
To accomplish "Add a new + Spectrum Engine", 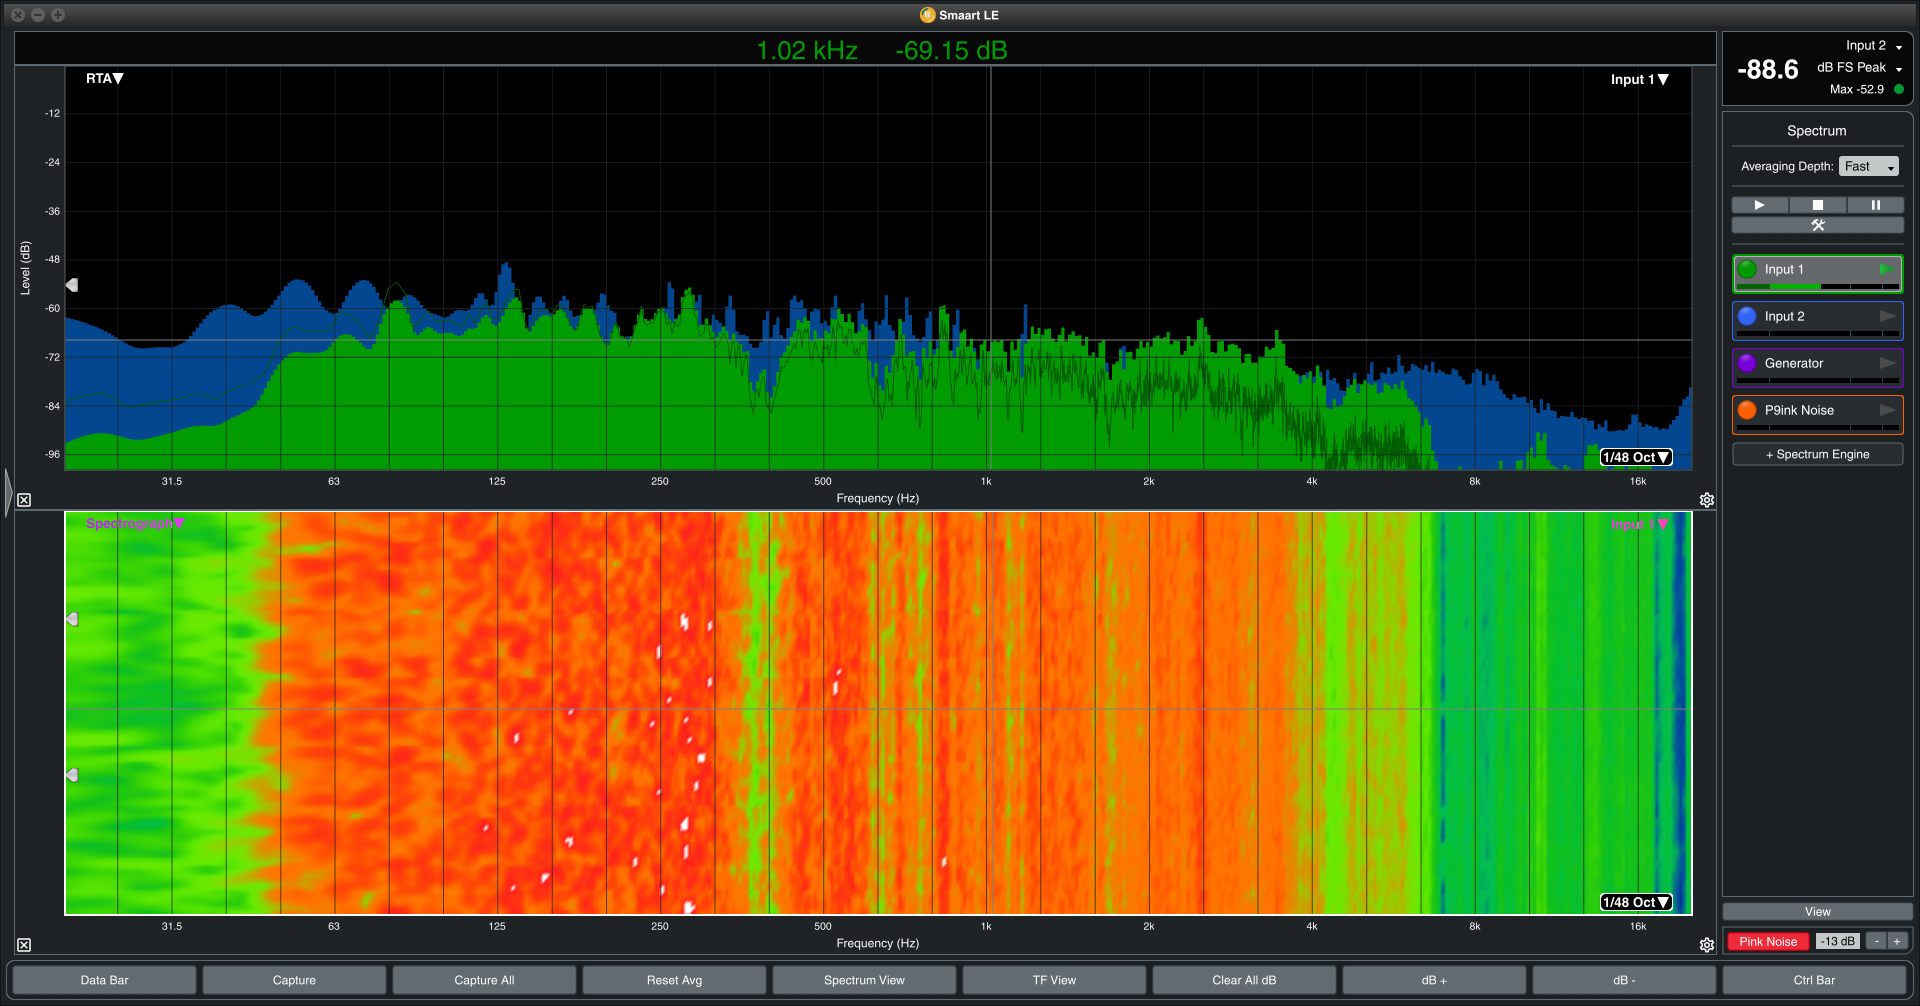I will pos(1817,454).
